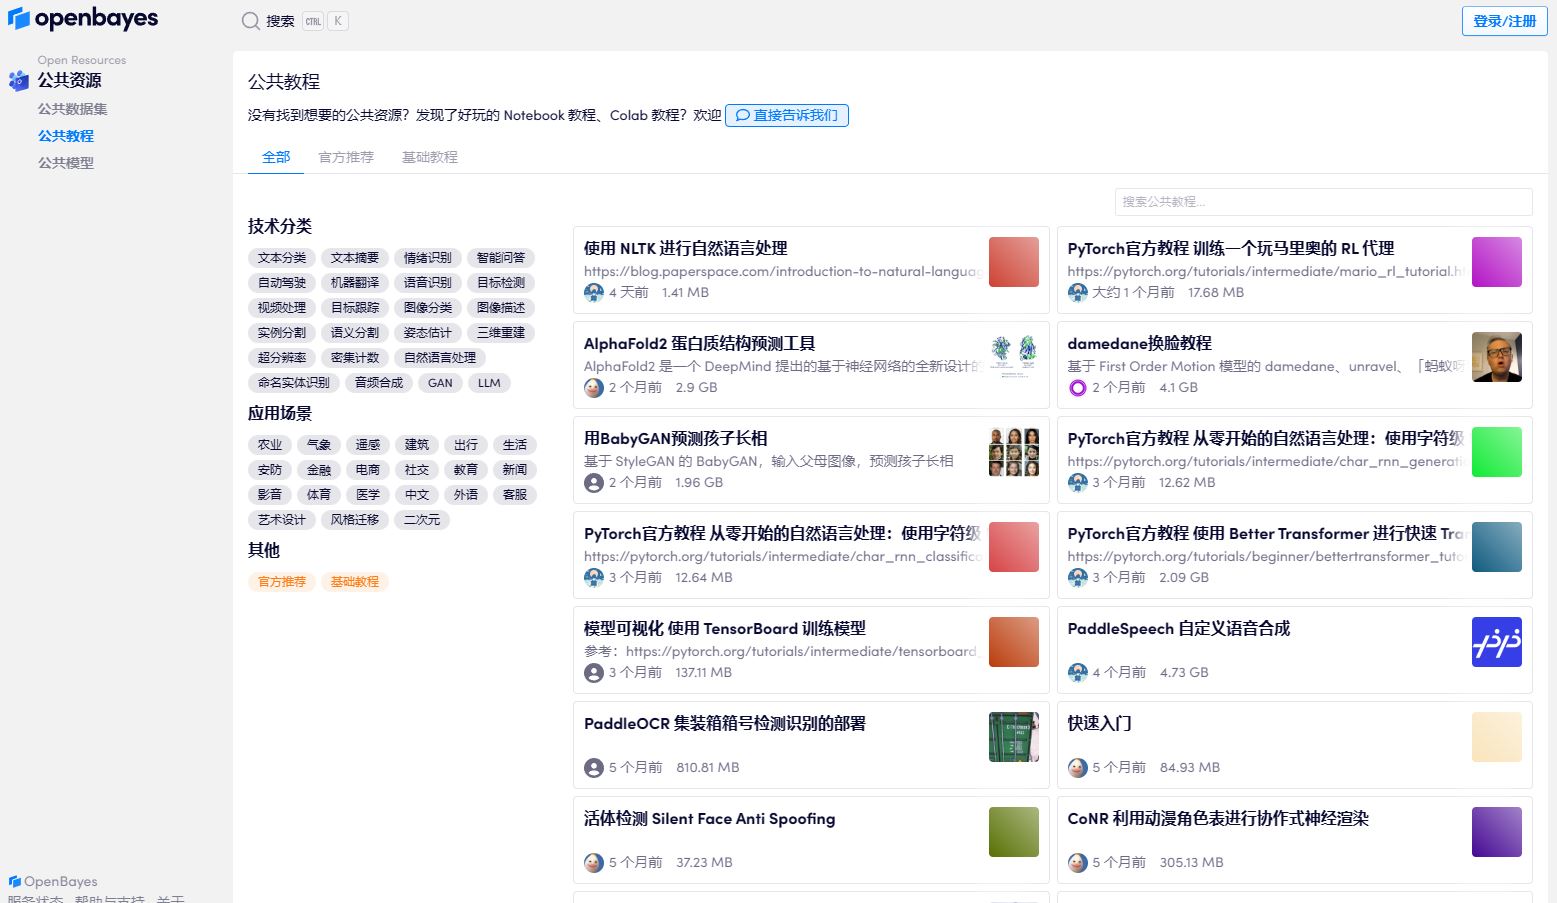Open 公共模型 in the sidebar
Viewport: 1557px width, 903px height.
pyautogui.click(x=66, y=163)
